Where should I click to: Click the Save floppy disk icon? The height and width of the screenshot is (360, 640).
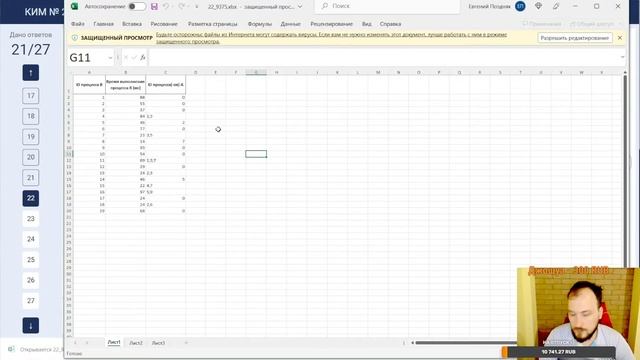[x=154, y=7]
